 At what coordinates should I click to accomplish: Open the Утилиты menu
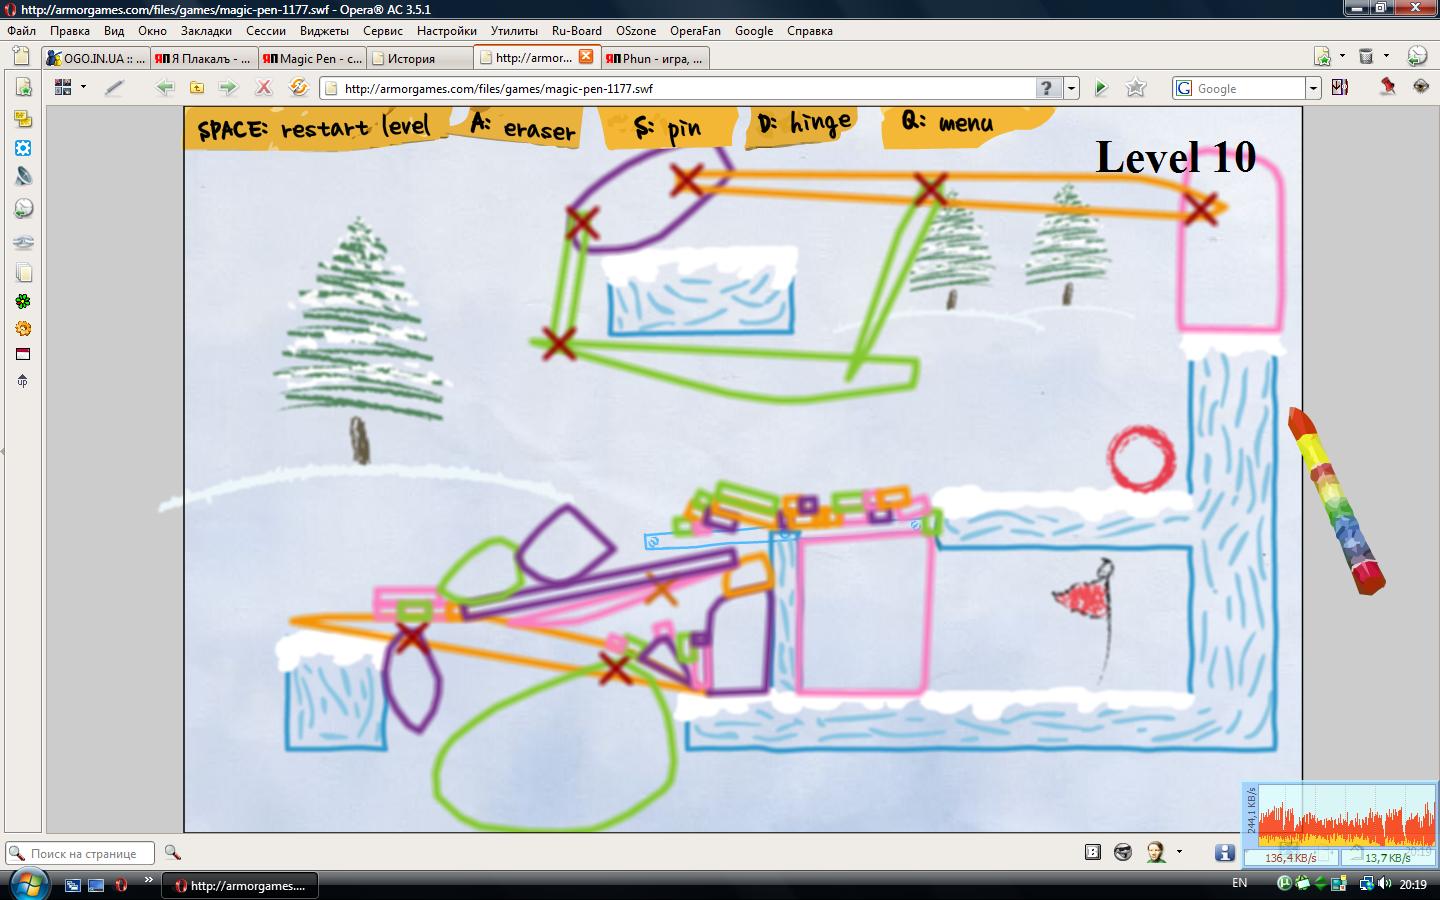[x=514, y=31]
